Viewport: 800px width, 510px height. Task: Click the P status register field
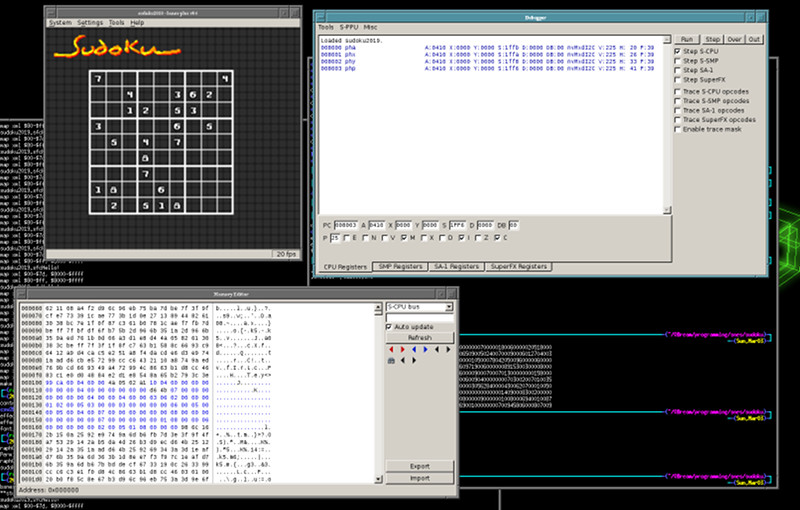pyautogui.click(x=335, y=238)
